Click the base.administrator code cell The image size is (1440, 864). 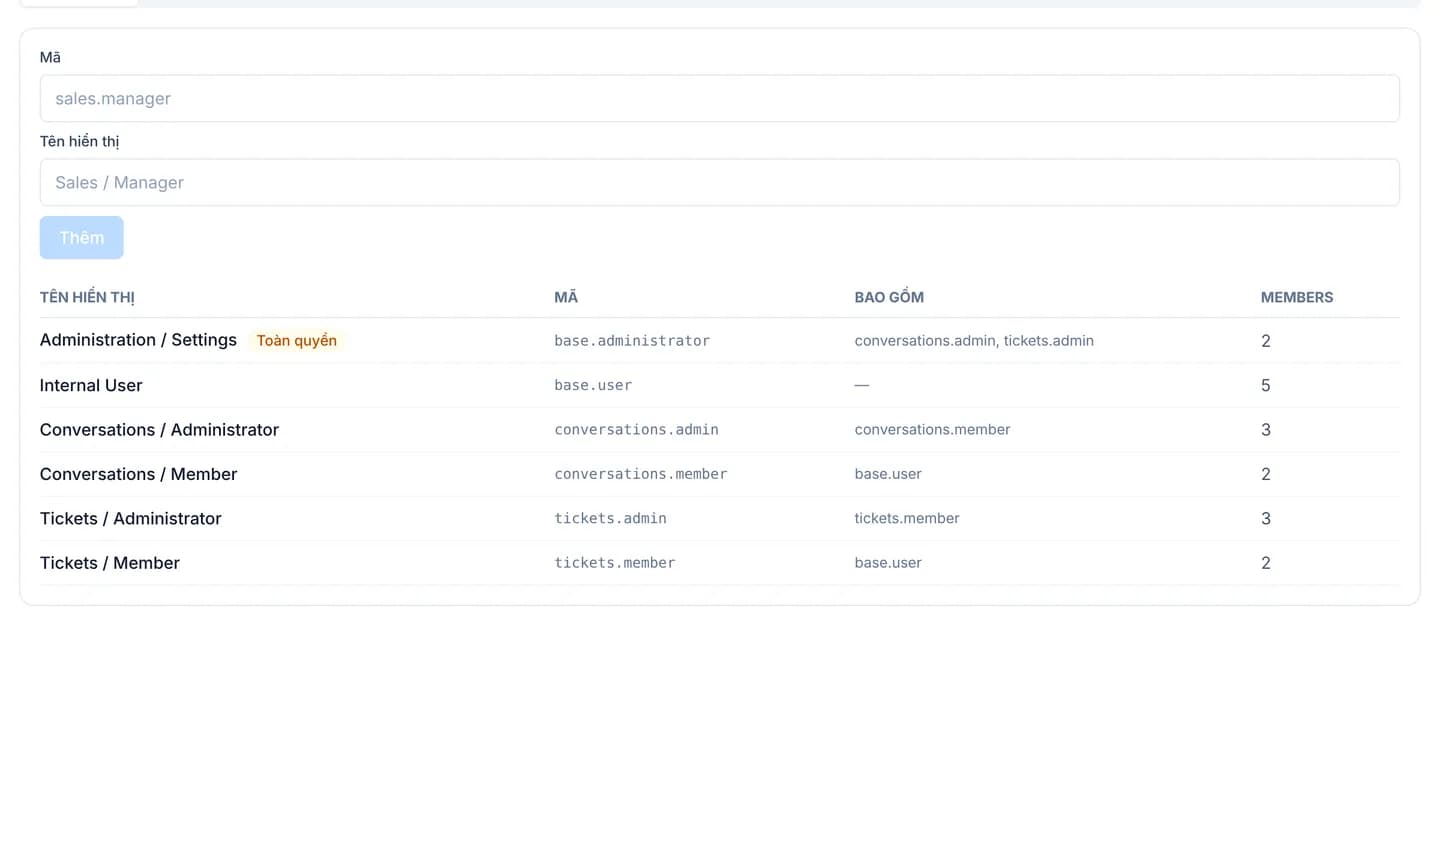coord(632,340)
